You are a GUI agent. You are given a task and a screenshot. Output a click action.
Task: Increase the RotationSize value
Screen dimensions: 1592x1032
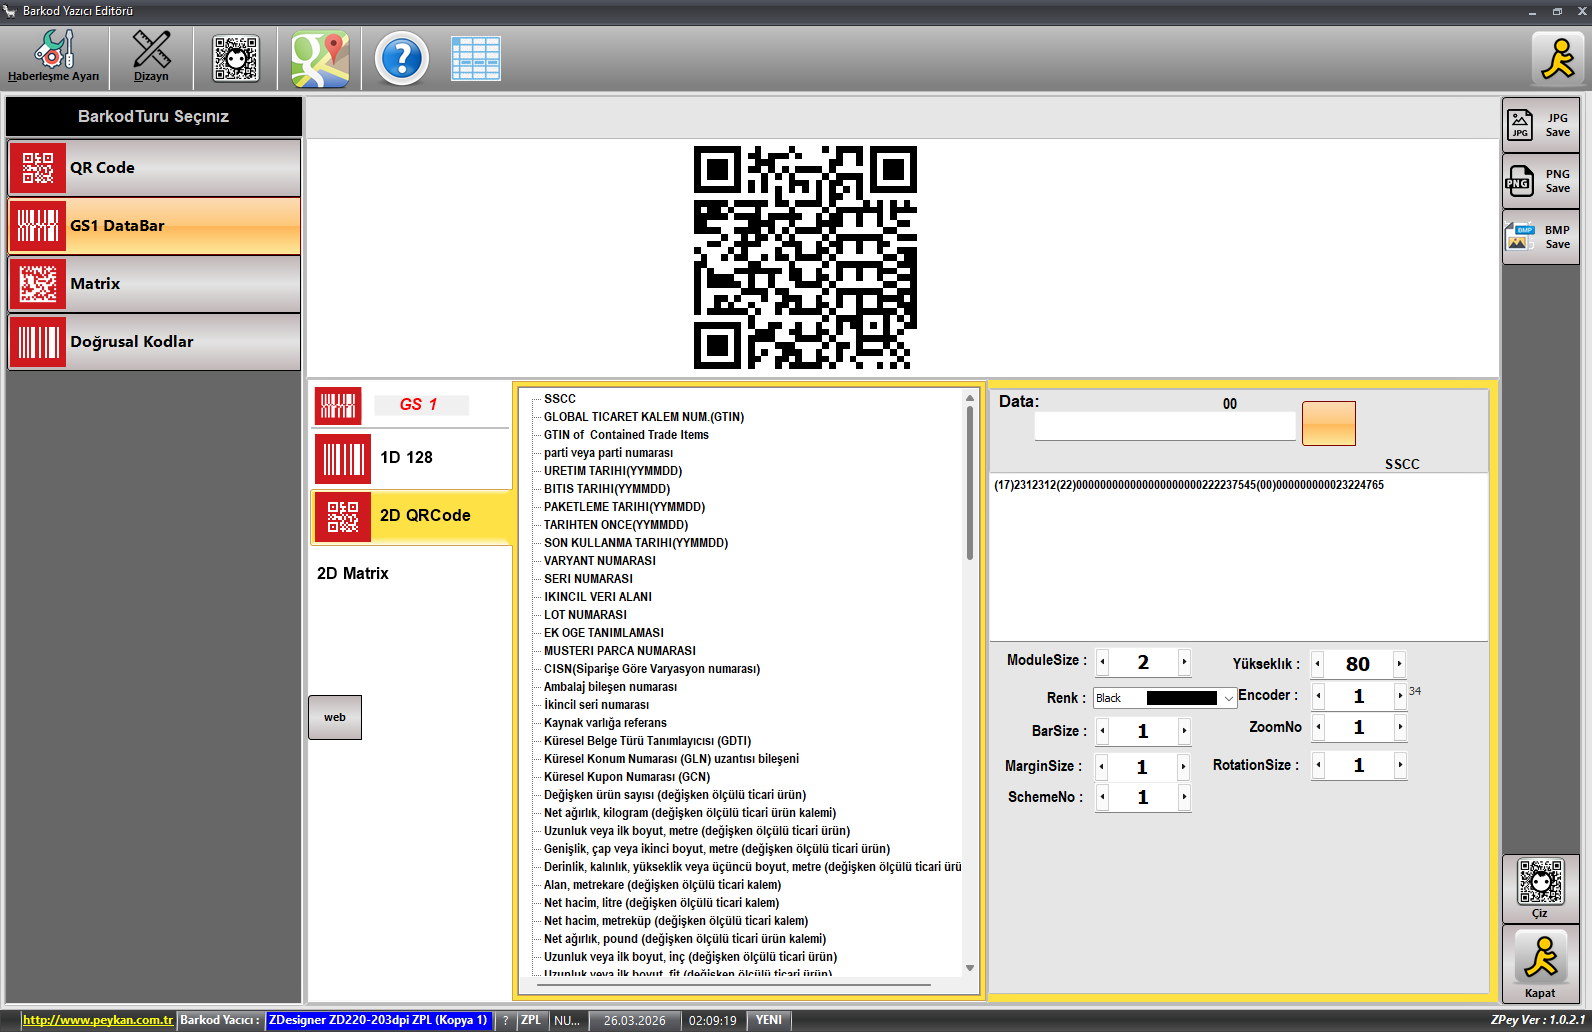pyautogui.click(x=1400, y=765)
